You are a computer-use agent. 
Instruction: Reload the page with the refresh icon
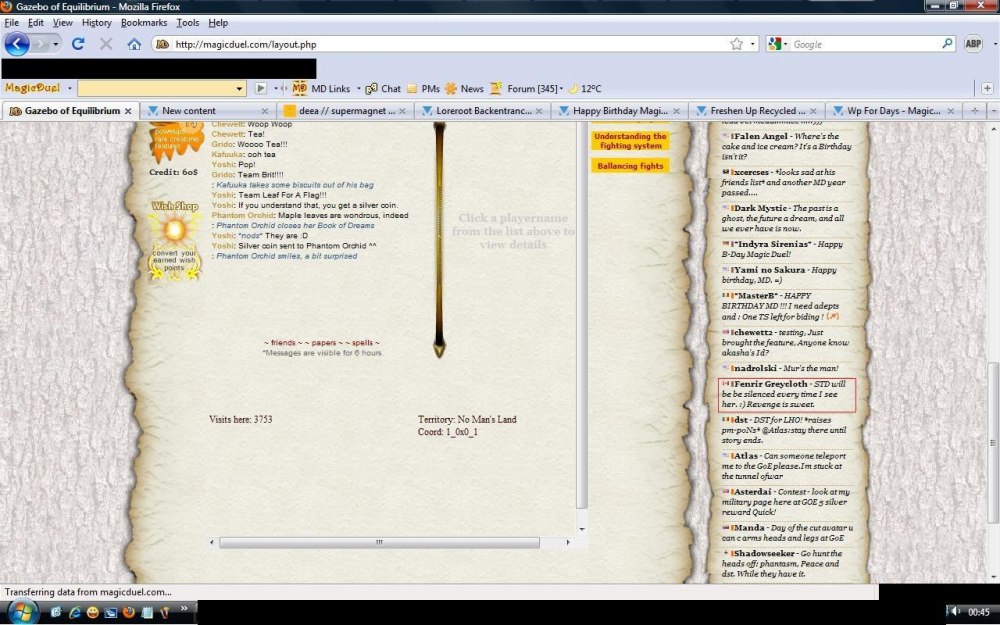78,44
